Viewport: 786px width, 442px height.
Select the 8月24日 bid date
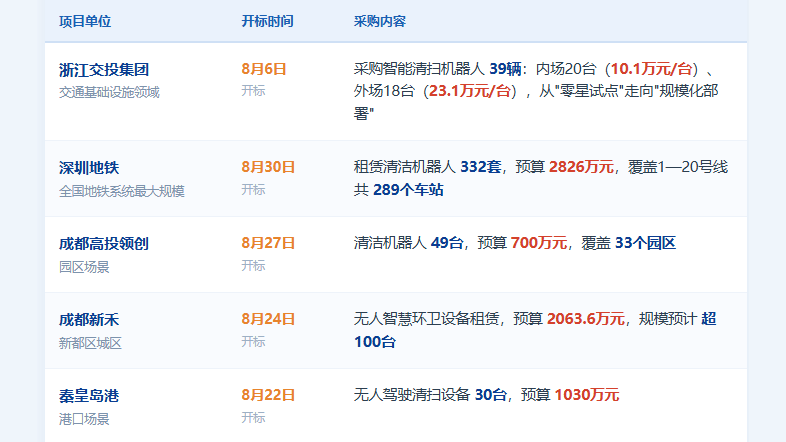[268, 319]
